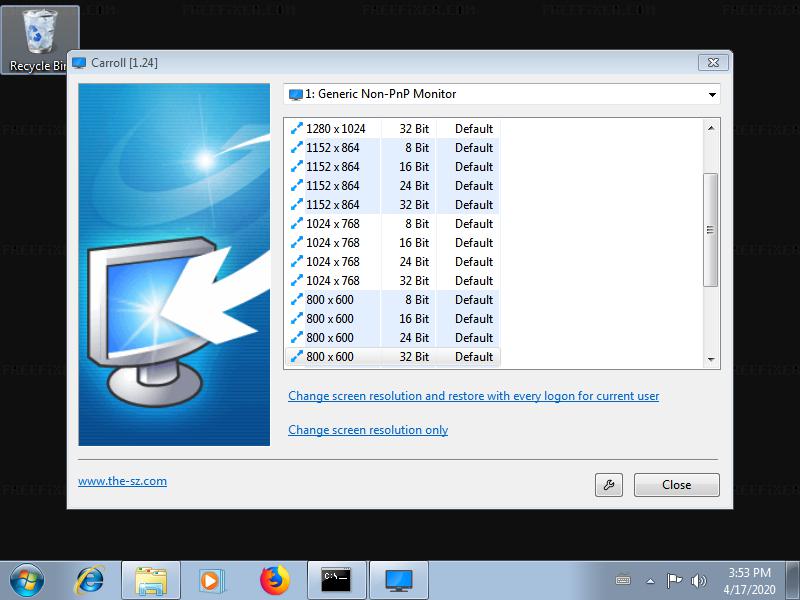
Task: Launch Internet Explorer from the taskbar
Action: (90, 580)
